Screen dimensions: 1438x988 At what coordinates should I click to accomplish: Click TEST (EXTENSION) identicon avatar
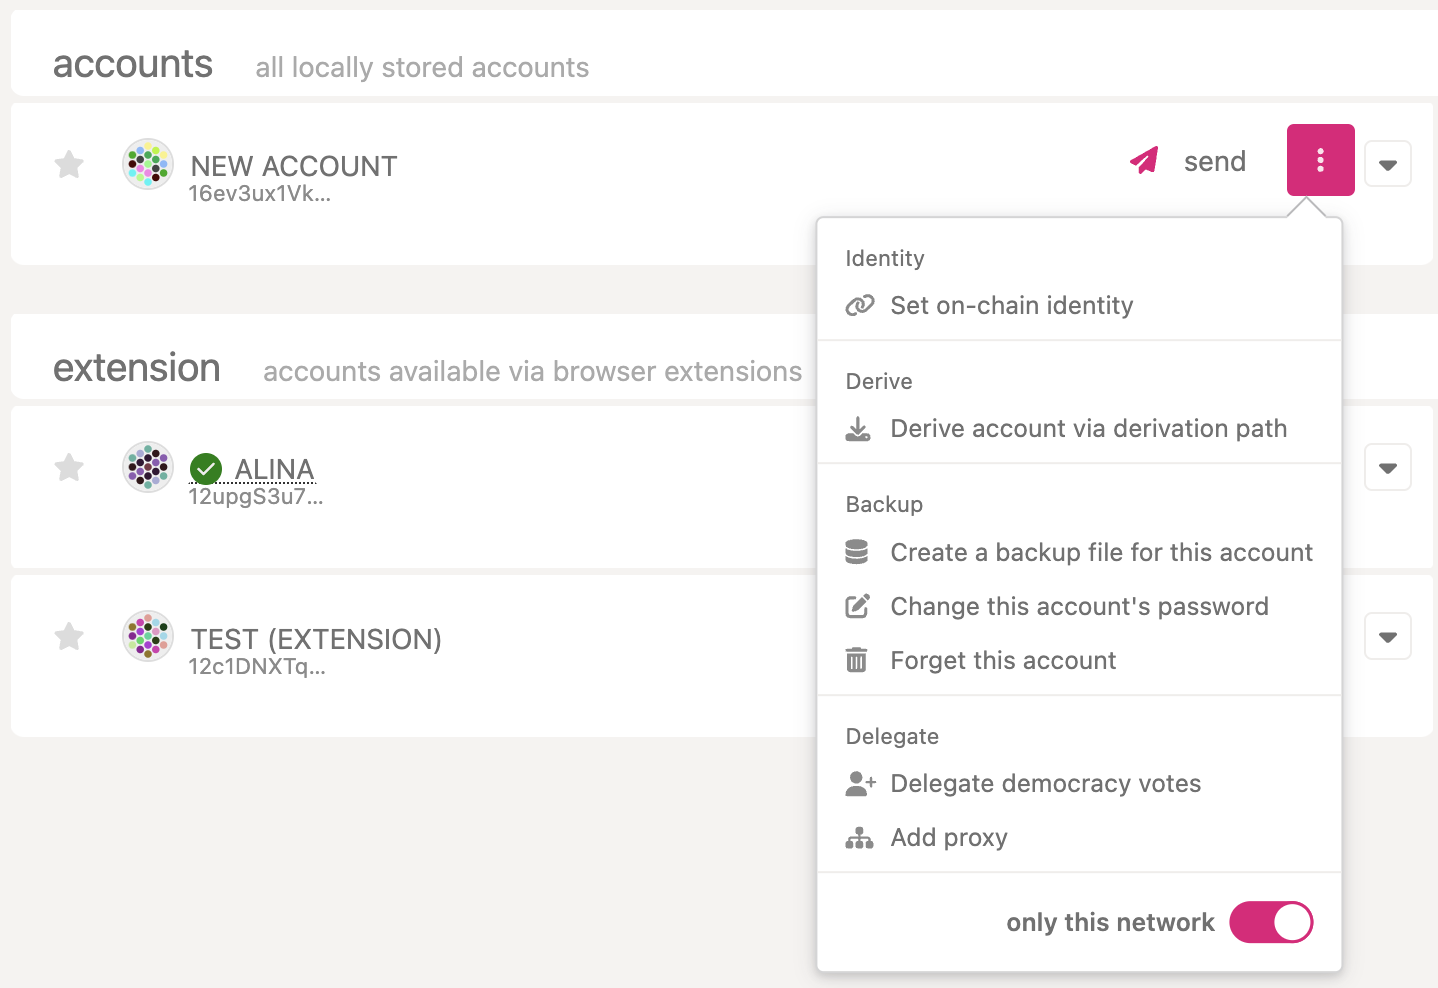point(148,636)
